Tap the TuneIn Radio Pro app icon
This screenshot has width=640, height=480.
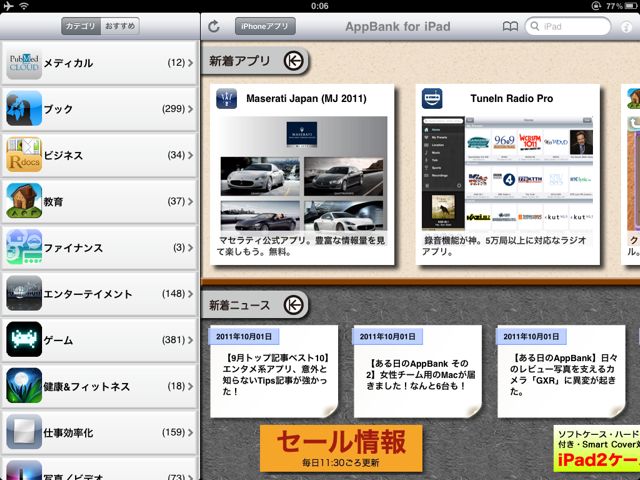pos(432,98)
